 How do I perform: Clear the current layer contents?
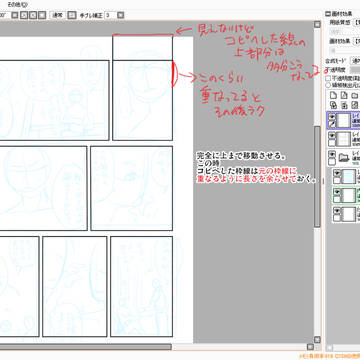pyautogui.click(x=355, y=105)
